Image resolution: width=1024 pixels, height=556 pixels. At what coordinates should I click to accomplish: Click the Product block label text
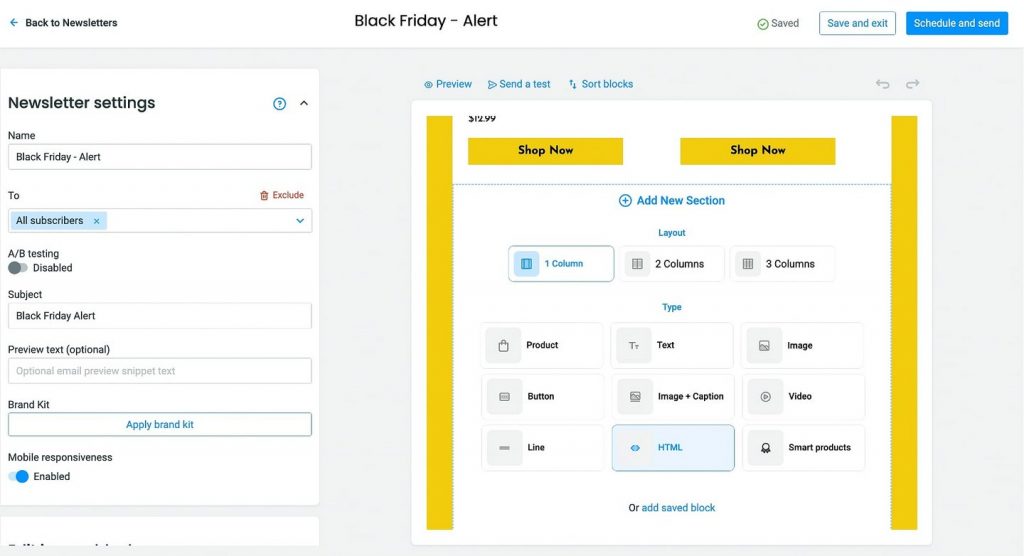(542, 345)
